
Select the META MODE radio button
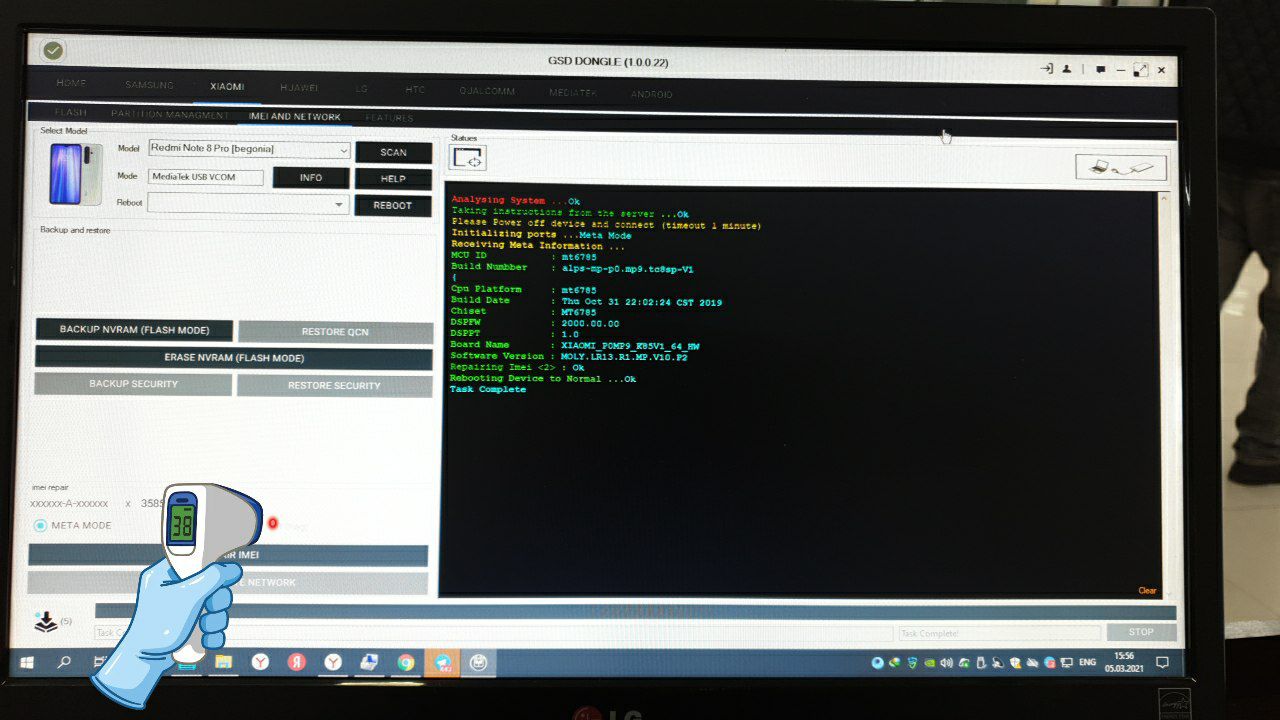[40, 526]
